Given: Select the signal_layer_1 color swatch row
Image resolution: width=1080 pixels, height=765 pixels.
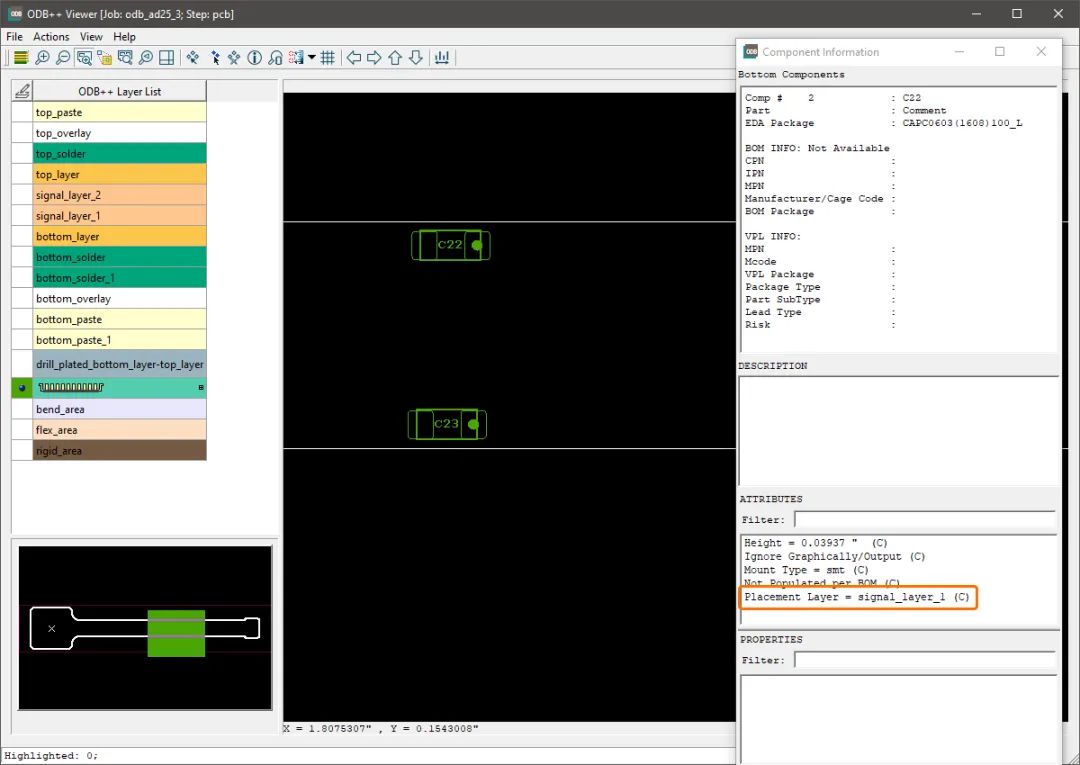Looking at the screenshot, I should (x=119, y=216).
